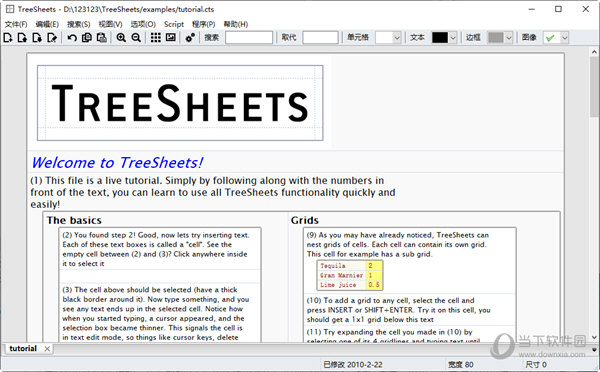Click the step (9) nested grids text
600x372 pixels.
pos(398,244)
